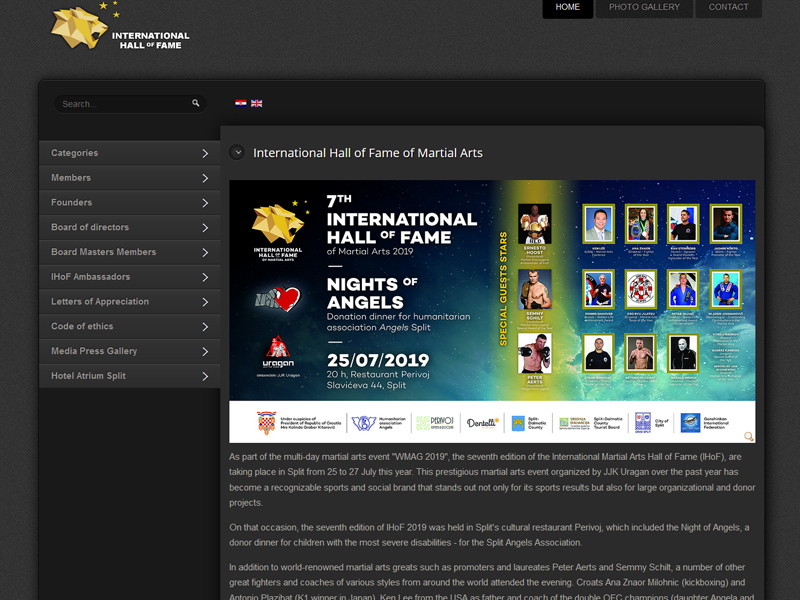
Task: Open the CONTACT page
Action: coord(728,7)
